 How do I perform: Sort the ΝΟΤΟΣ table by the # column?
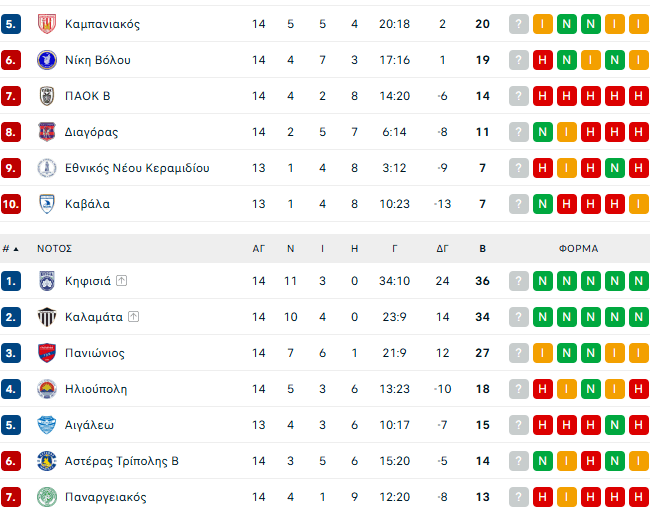8,248
